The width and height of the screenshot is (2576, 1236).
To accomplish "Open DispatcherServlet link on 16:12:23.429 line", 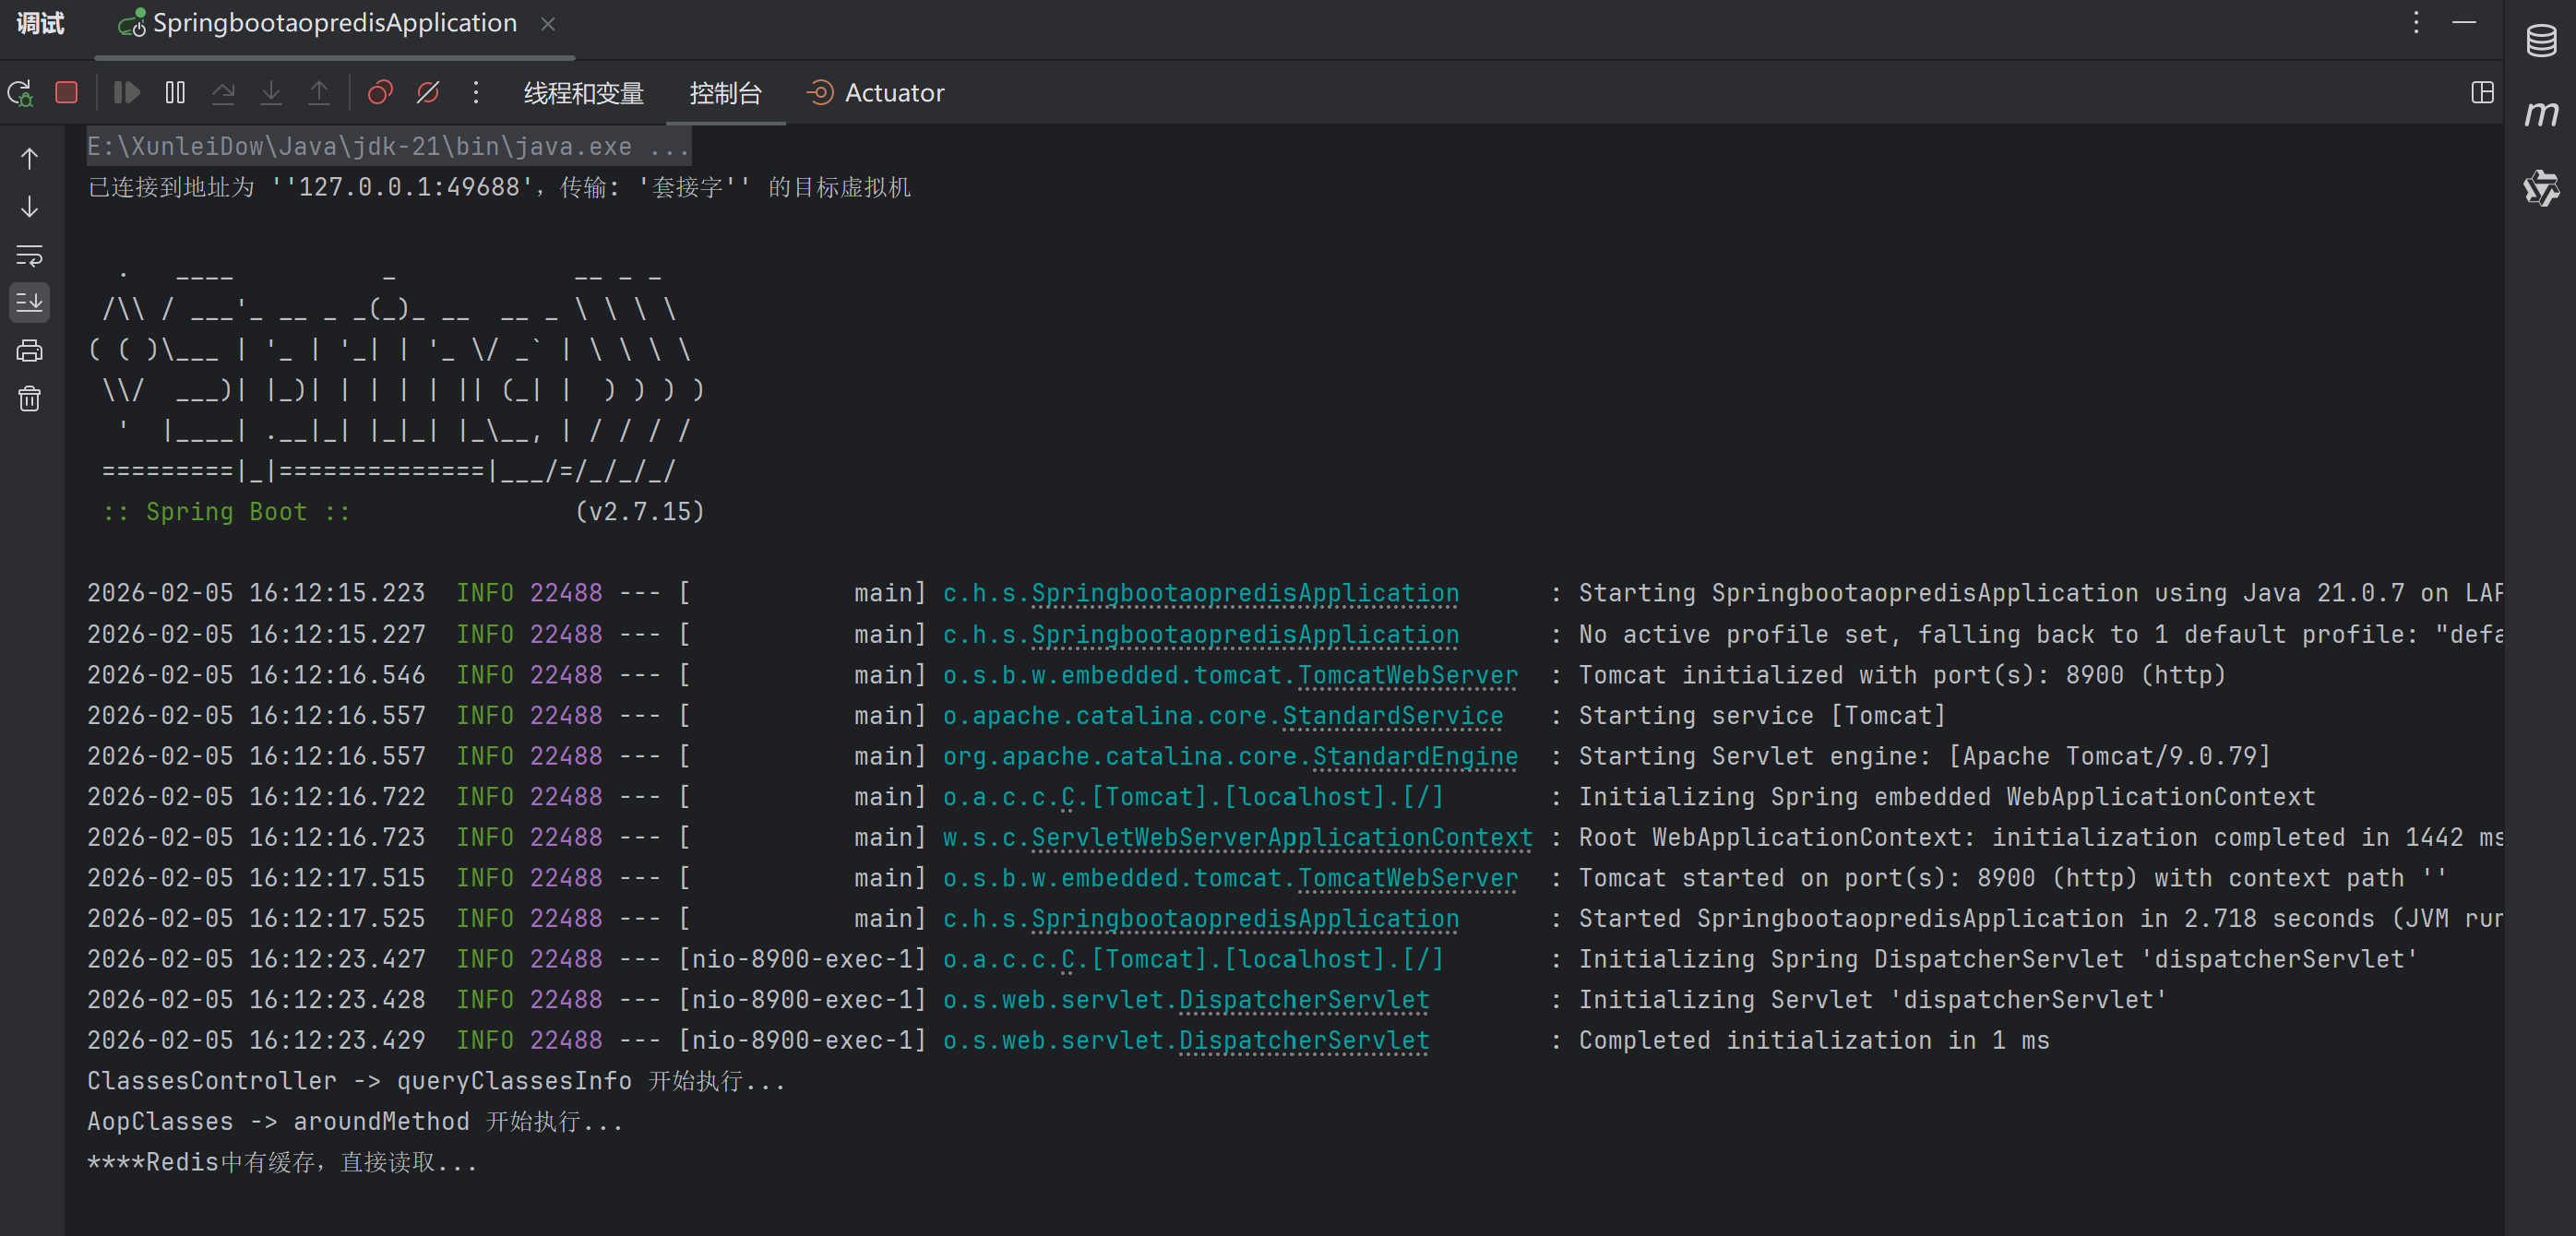I will tap(1304, 1040).
